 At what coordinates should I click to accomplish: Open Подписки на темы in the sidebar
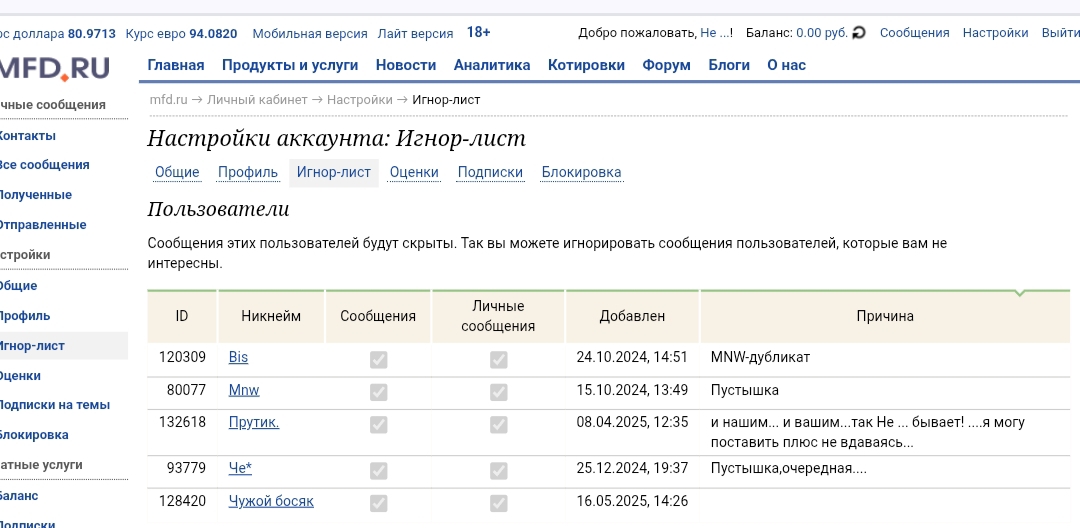point(54,405)
